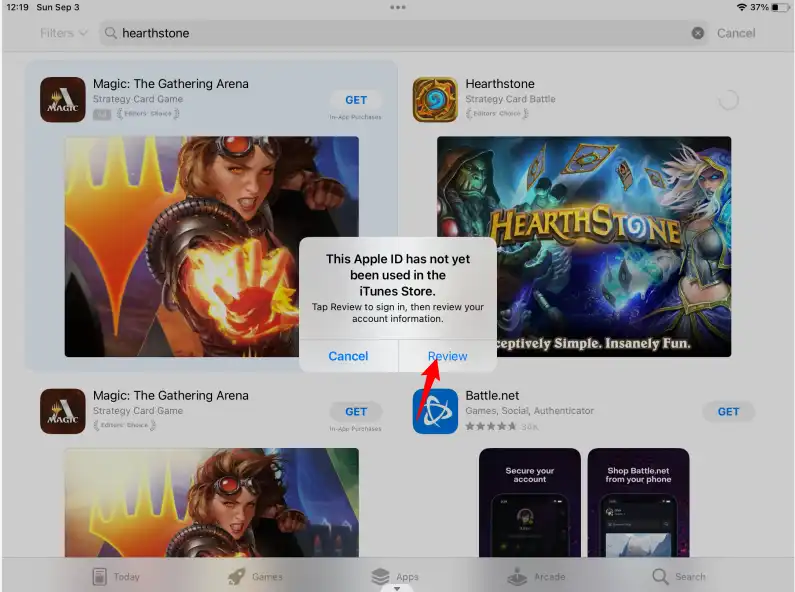Screen dimensions: 795x592
Task: Tap the three-dot multitasking menu at the top
Action: coord(398,7)
